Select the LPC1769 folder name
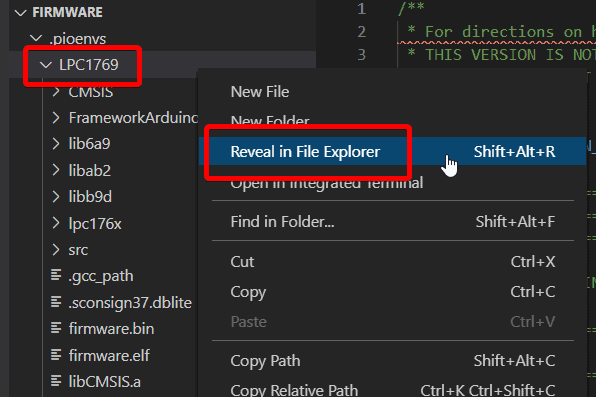 pos(89,65)
